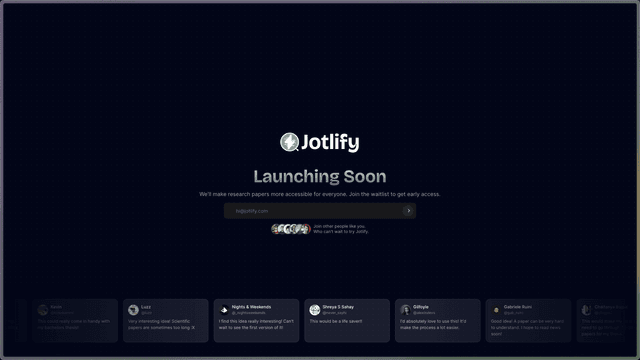640x360 pixels.
Task: Click the 'Nights & Weekends' name
Action: 251,307
